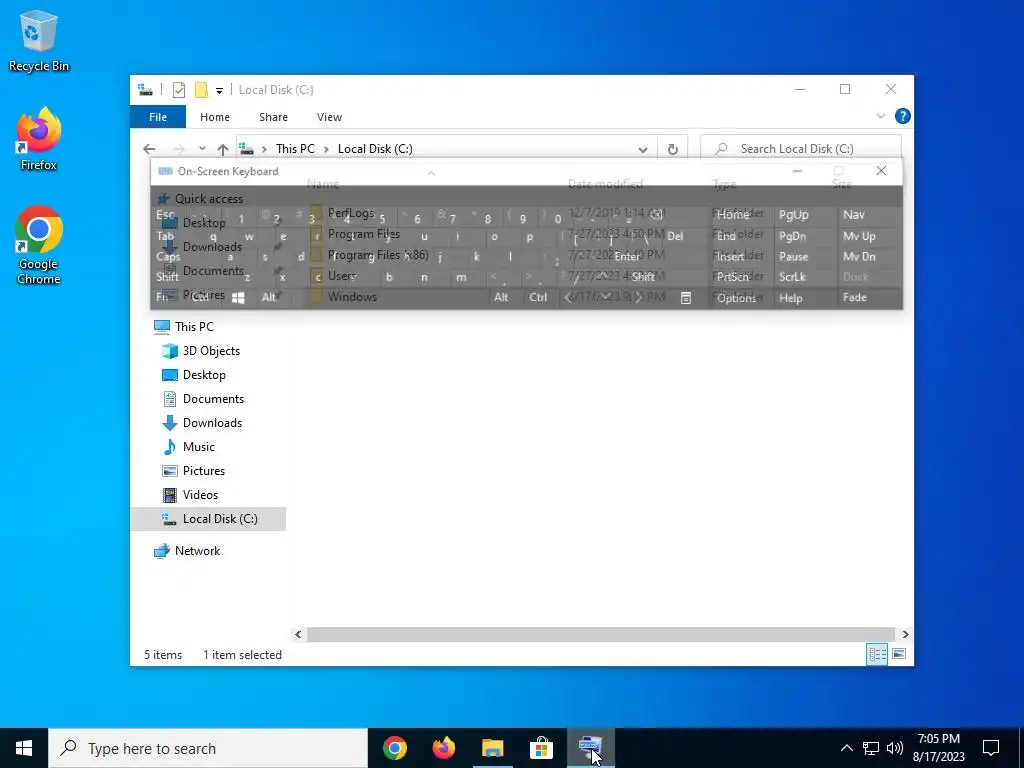
Task: Toggle ScrLk on the On-Screen Keyboard
Action: click(x=792, y=277)
